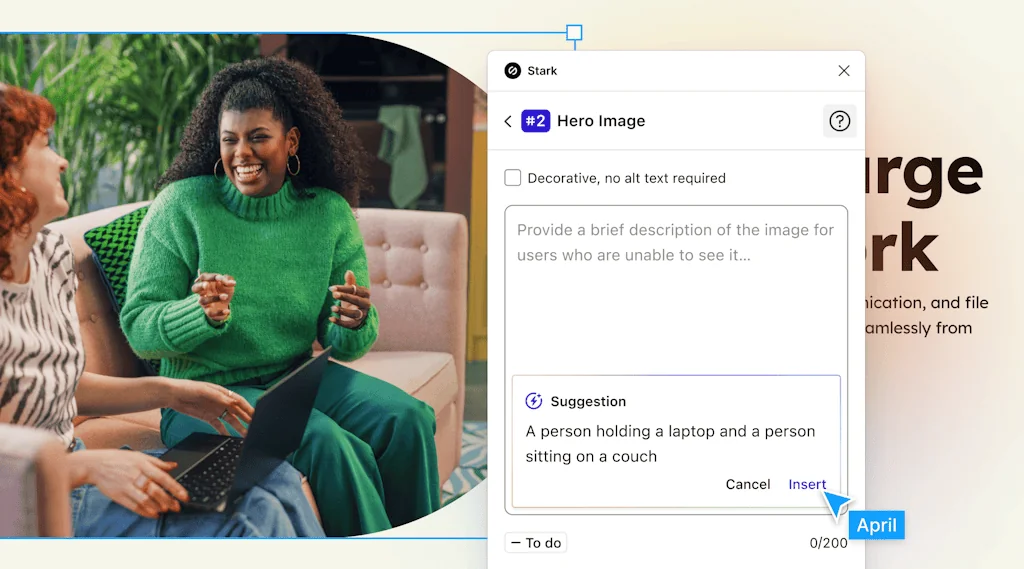Image resolution: width=1024 pixels, height=569 pixels.
Task: Click the suggested alt text sentence
Action: point(670,444)
